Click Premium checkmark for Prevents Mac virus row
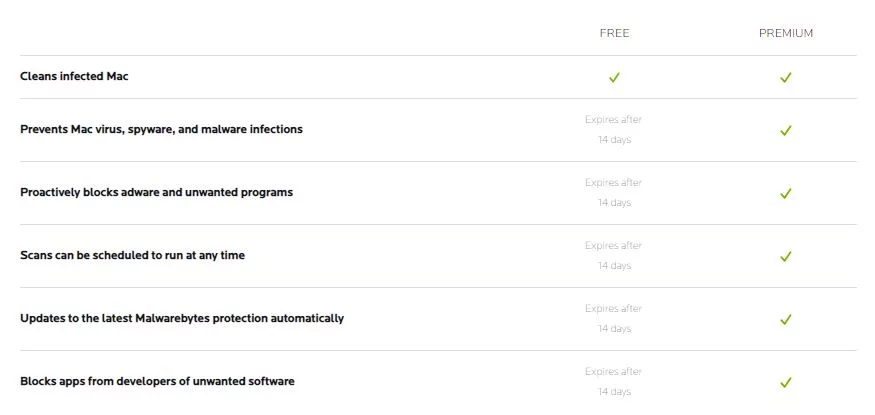Image resolution: width=875 pixels, height=415 pixels. coord(785,131)
